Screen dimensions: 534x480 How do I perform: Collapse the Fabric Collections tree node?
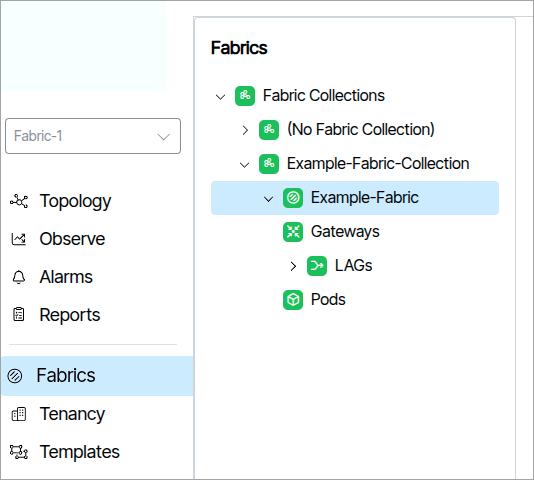pyautogui.click(x=221, y=97)
